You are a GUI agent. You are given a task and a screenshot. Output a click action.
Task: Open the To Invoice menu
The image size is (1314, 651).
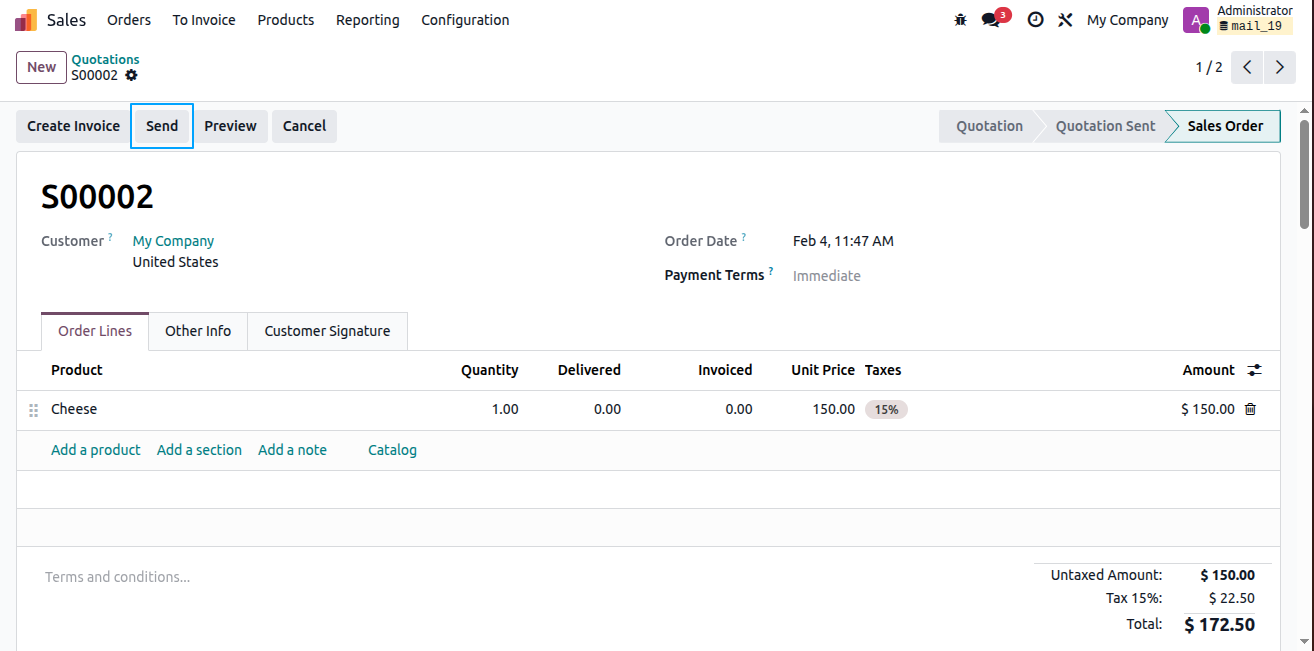(x=204, y=20)
